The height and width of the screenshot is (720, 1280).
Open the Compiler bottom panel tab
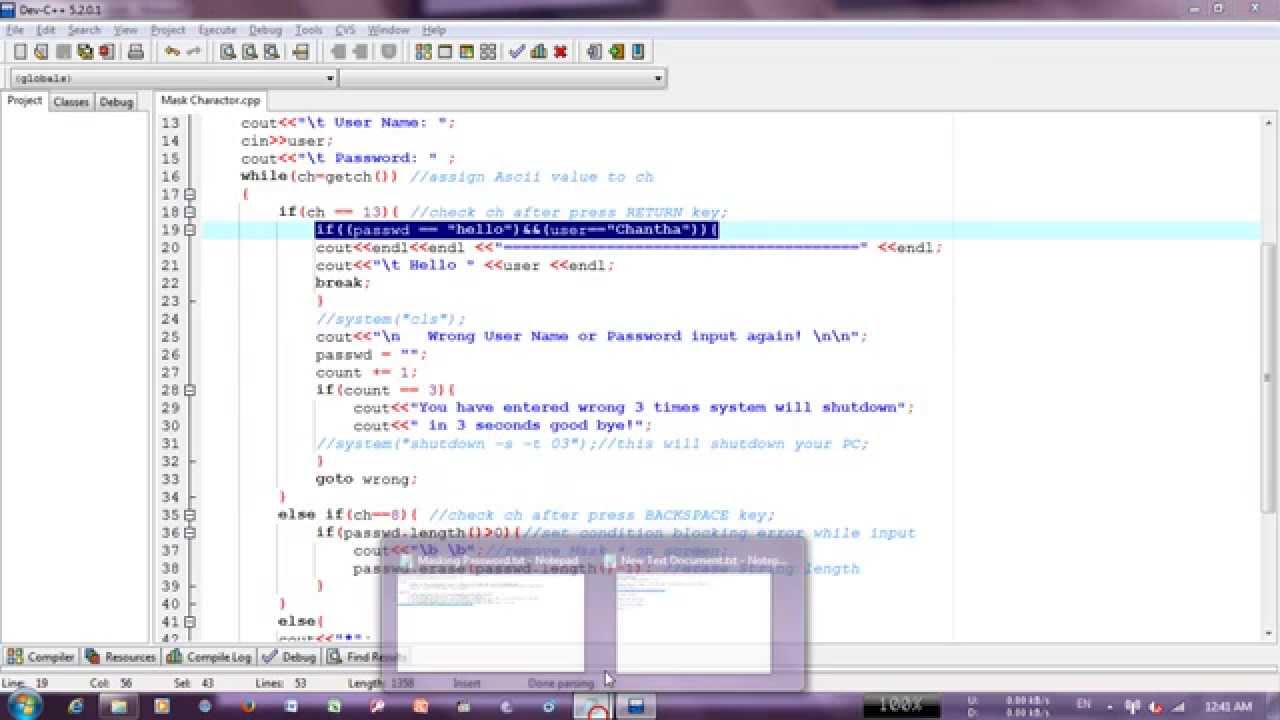tap(41, 657)
